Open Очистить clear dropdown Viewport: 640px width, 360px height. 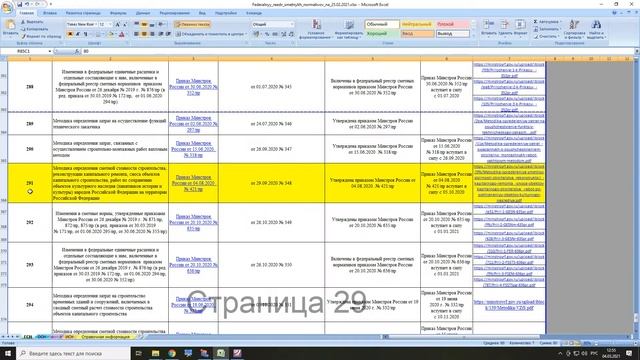(546, 36)
